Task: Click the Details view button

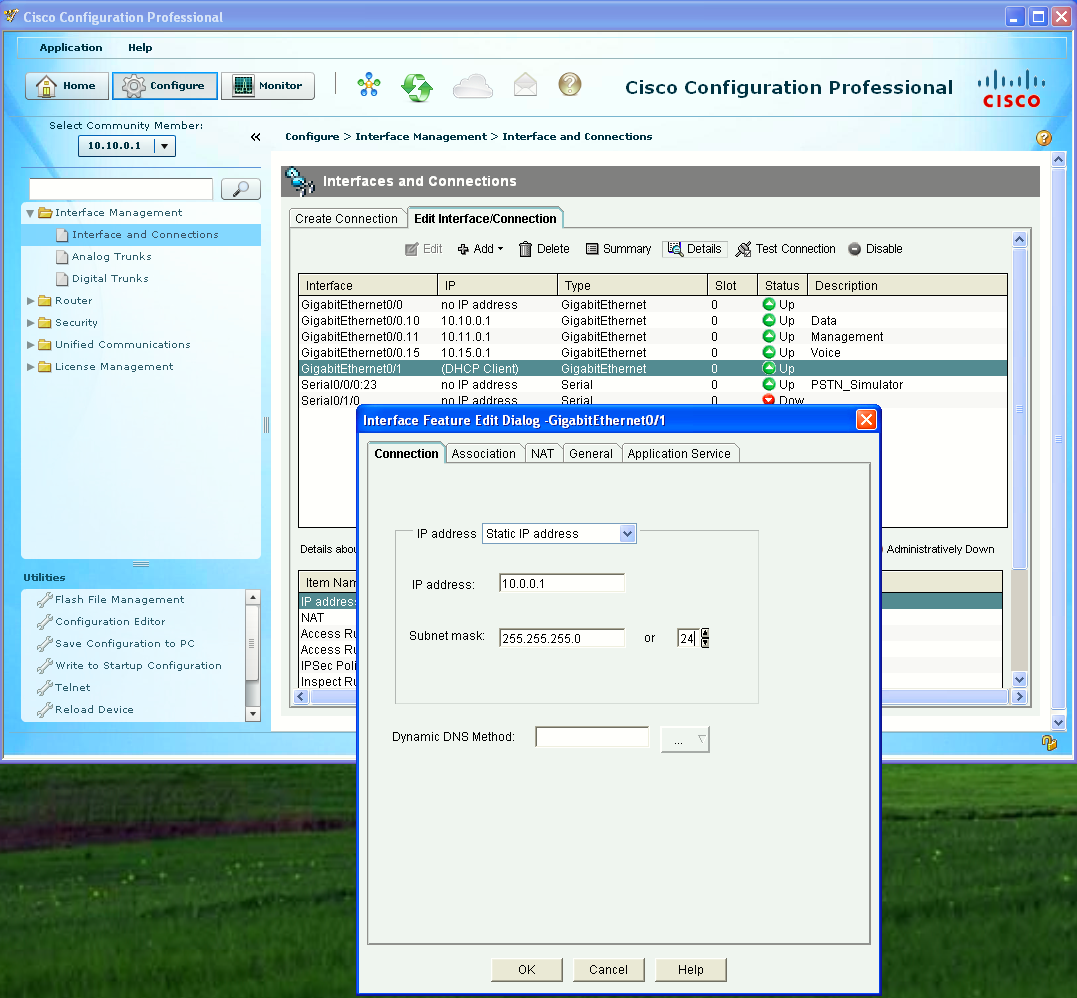Action: point(694,249)
